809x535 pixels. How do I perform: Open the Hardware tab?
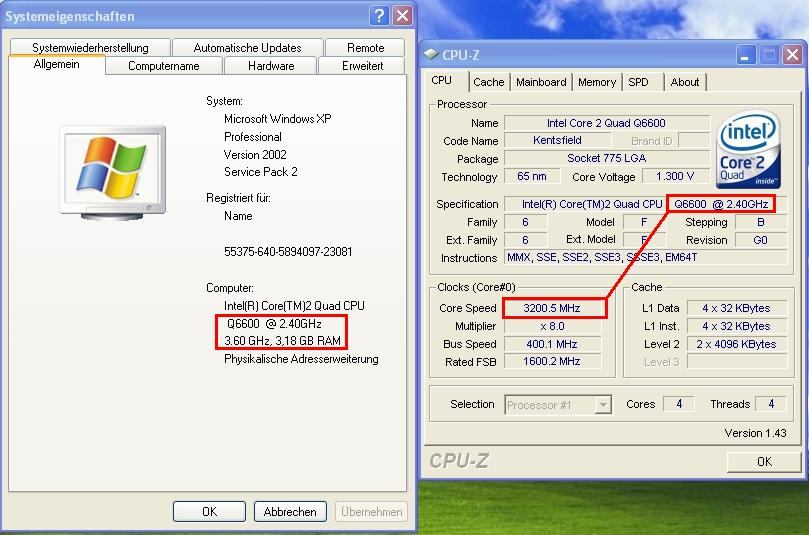coord(271,66)
